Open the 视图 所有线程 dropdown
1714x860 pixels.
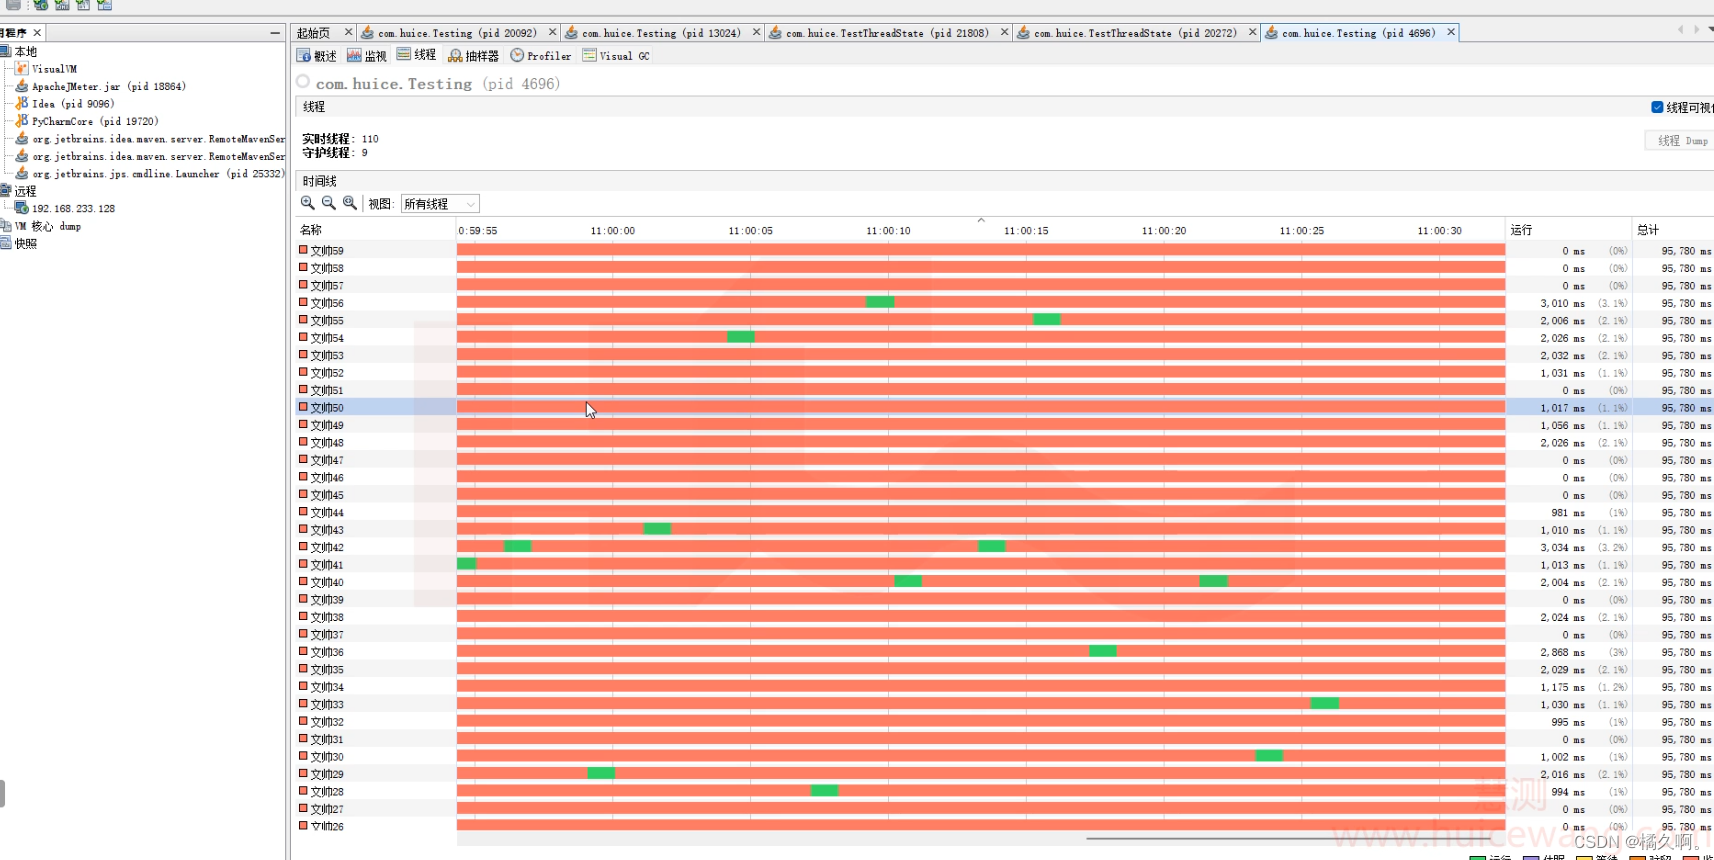coord(440,204)
